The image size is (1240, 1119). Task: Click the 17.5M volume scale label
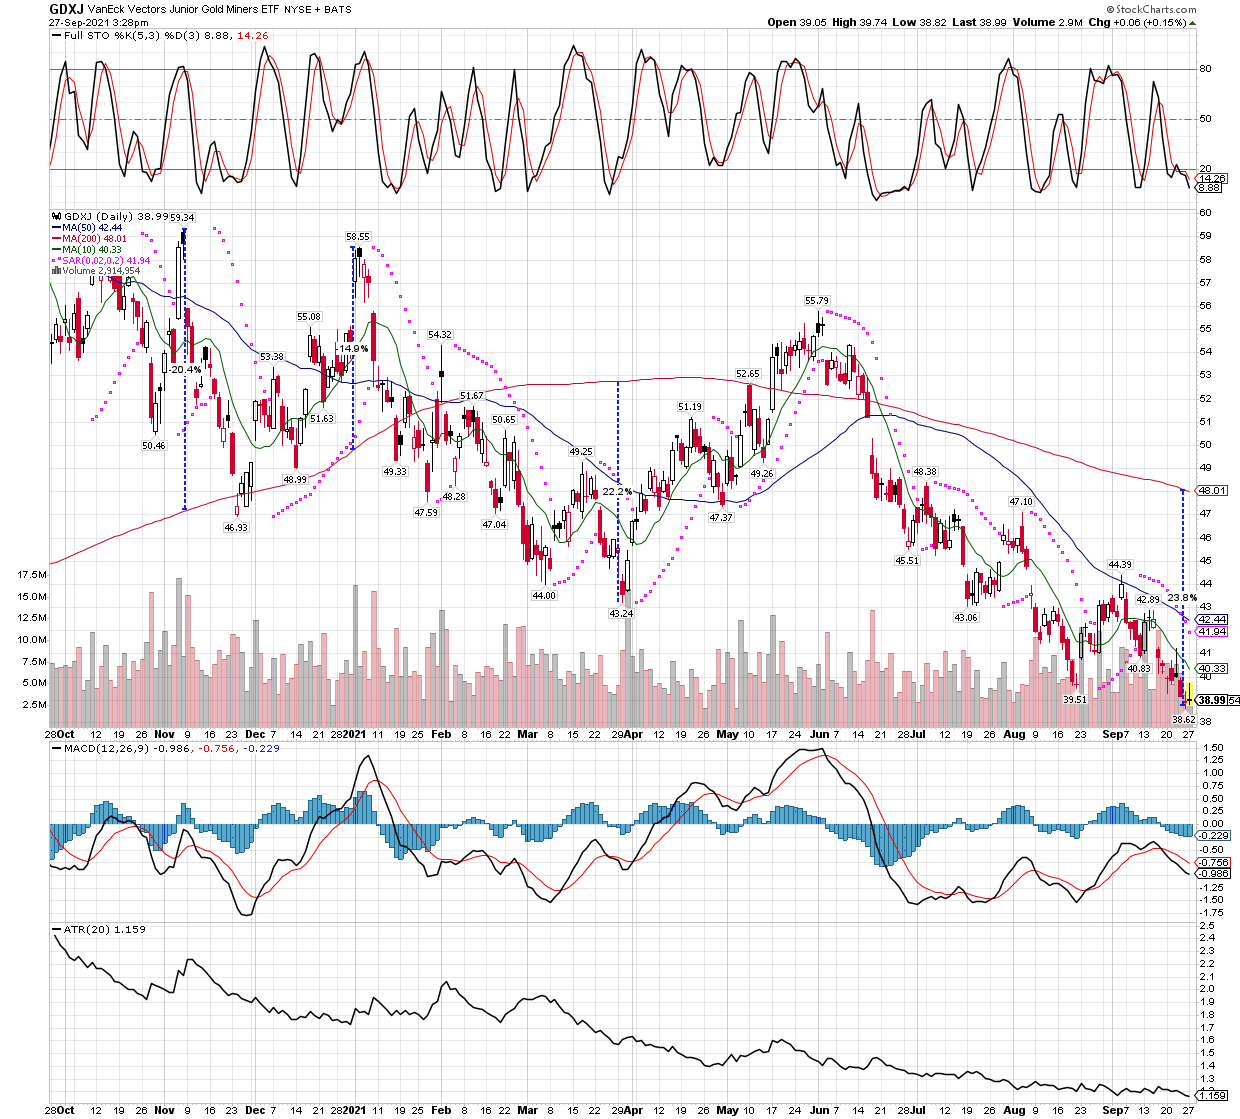tap(32, 575)
